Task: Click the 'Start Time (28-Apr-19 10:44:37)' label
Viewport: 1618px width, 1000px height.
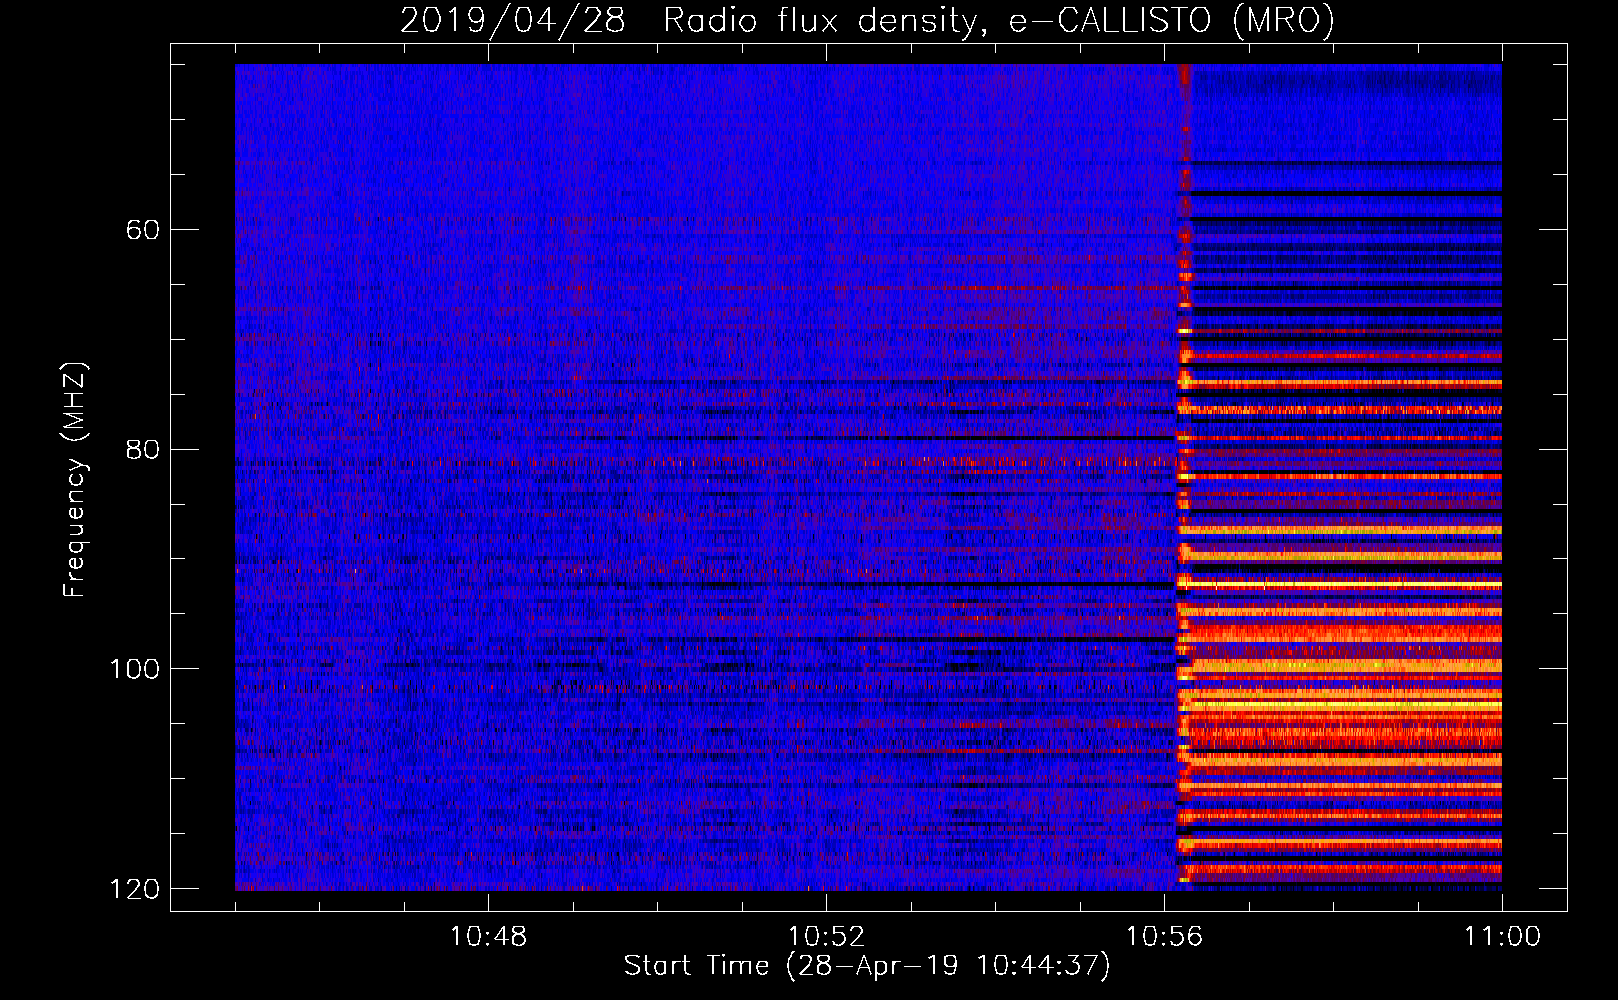Action: [867, 965]
